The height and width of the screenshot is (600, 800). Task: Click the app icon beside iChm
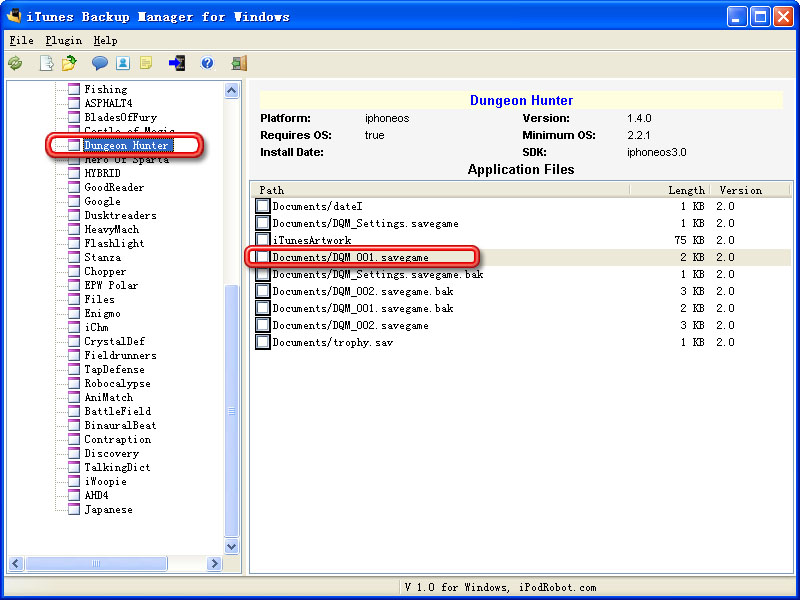pyautogui.click(x=74, y=328)
